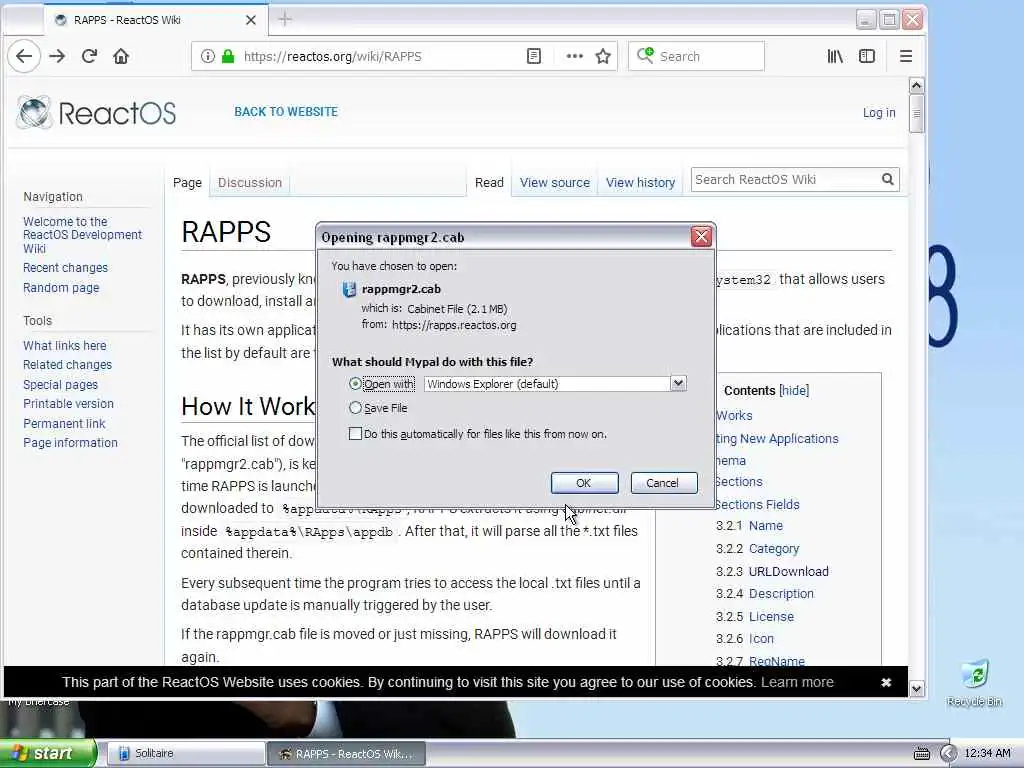Viewport: 1024px width, 768px height.
Task: Open a new tab with plus button
Action: (x=285, y=20)
